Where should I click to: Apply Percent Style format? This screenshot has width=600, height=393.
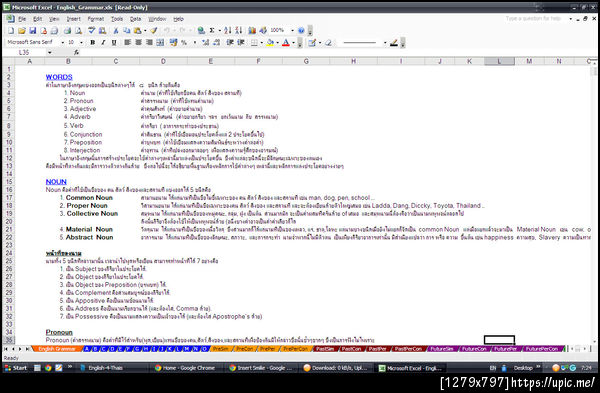click(x=184, y=42)
